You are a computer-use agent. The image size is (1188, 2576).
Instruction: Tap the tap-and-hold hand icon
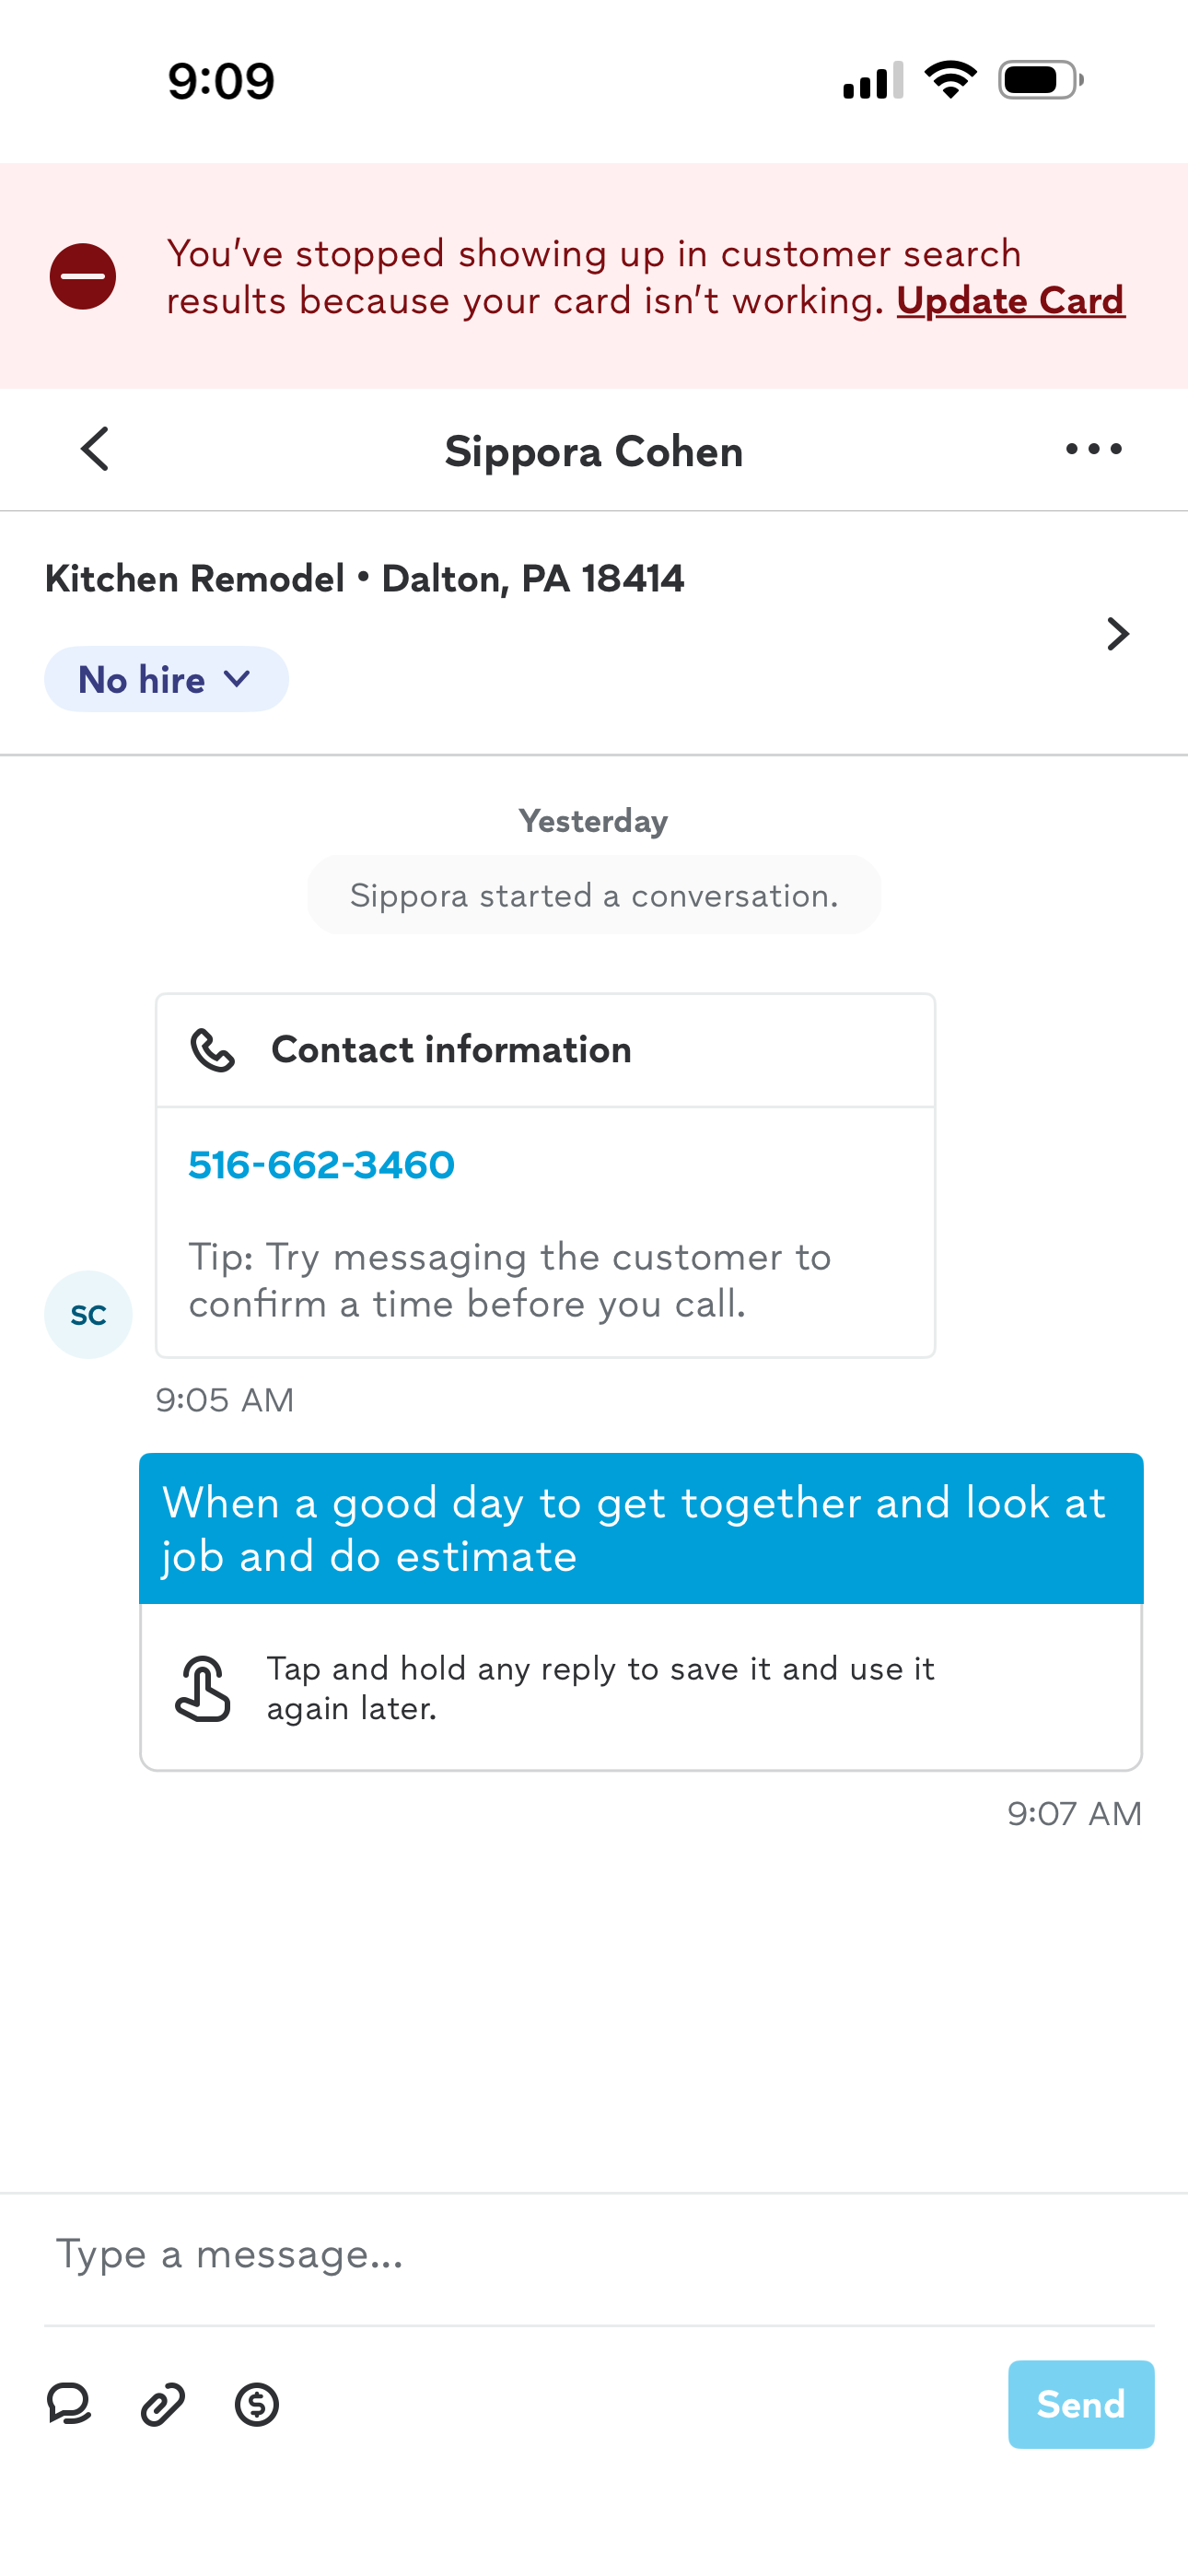[x=203, y=1688]
